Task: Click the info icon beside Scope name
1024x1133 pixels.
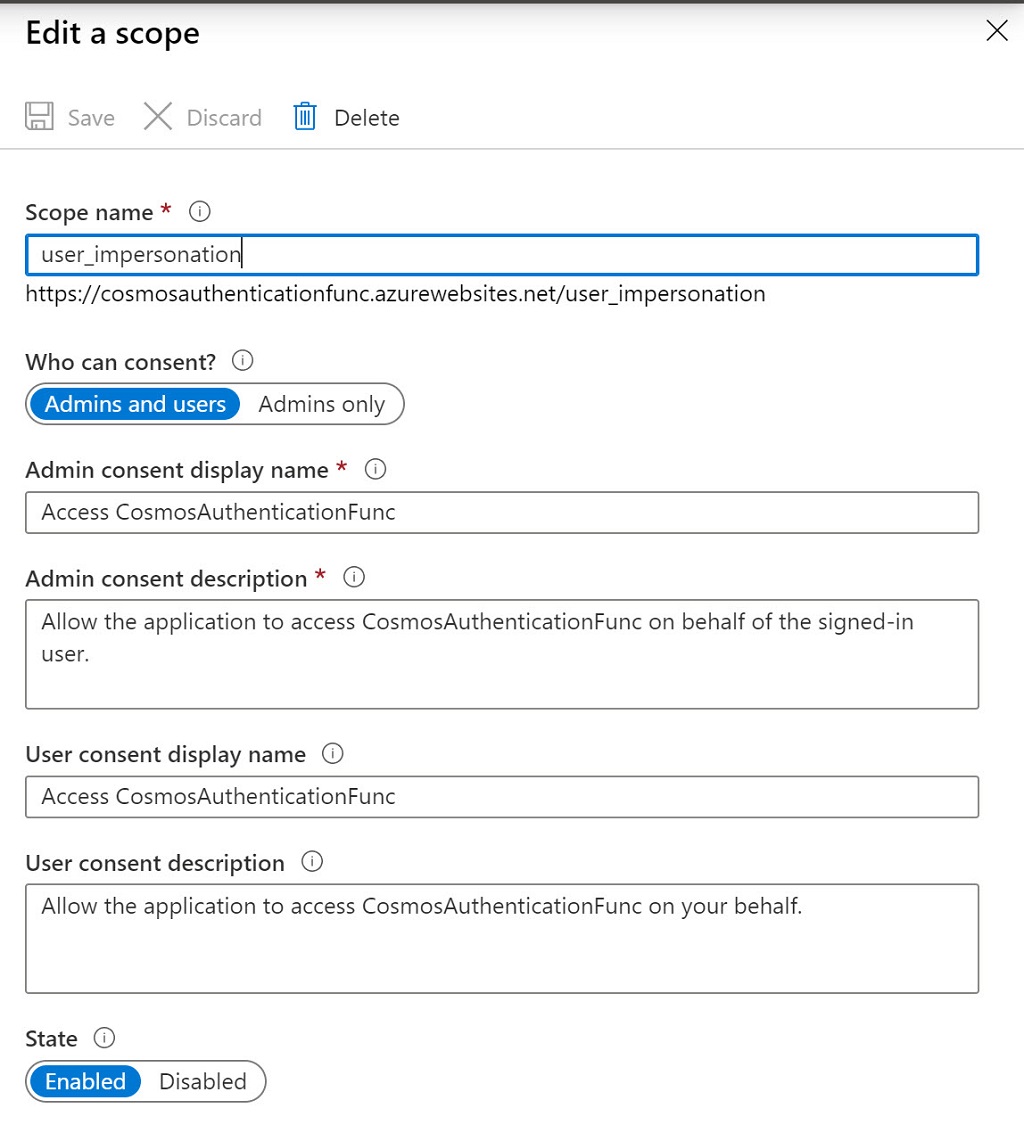Action: (x=198, y=211)
